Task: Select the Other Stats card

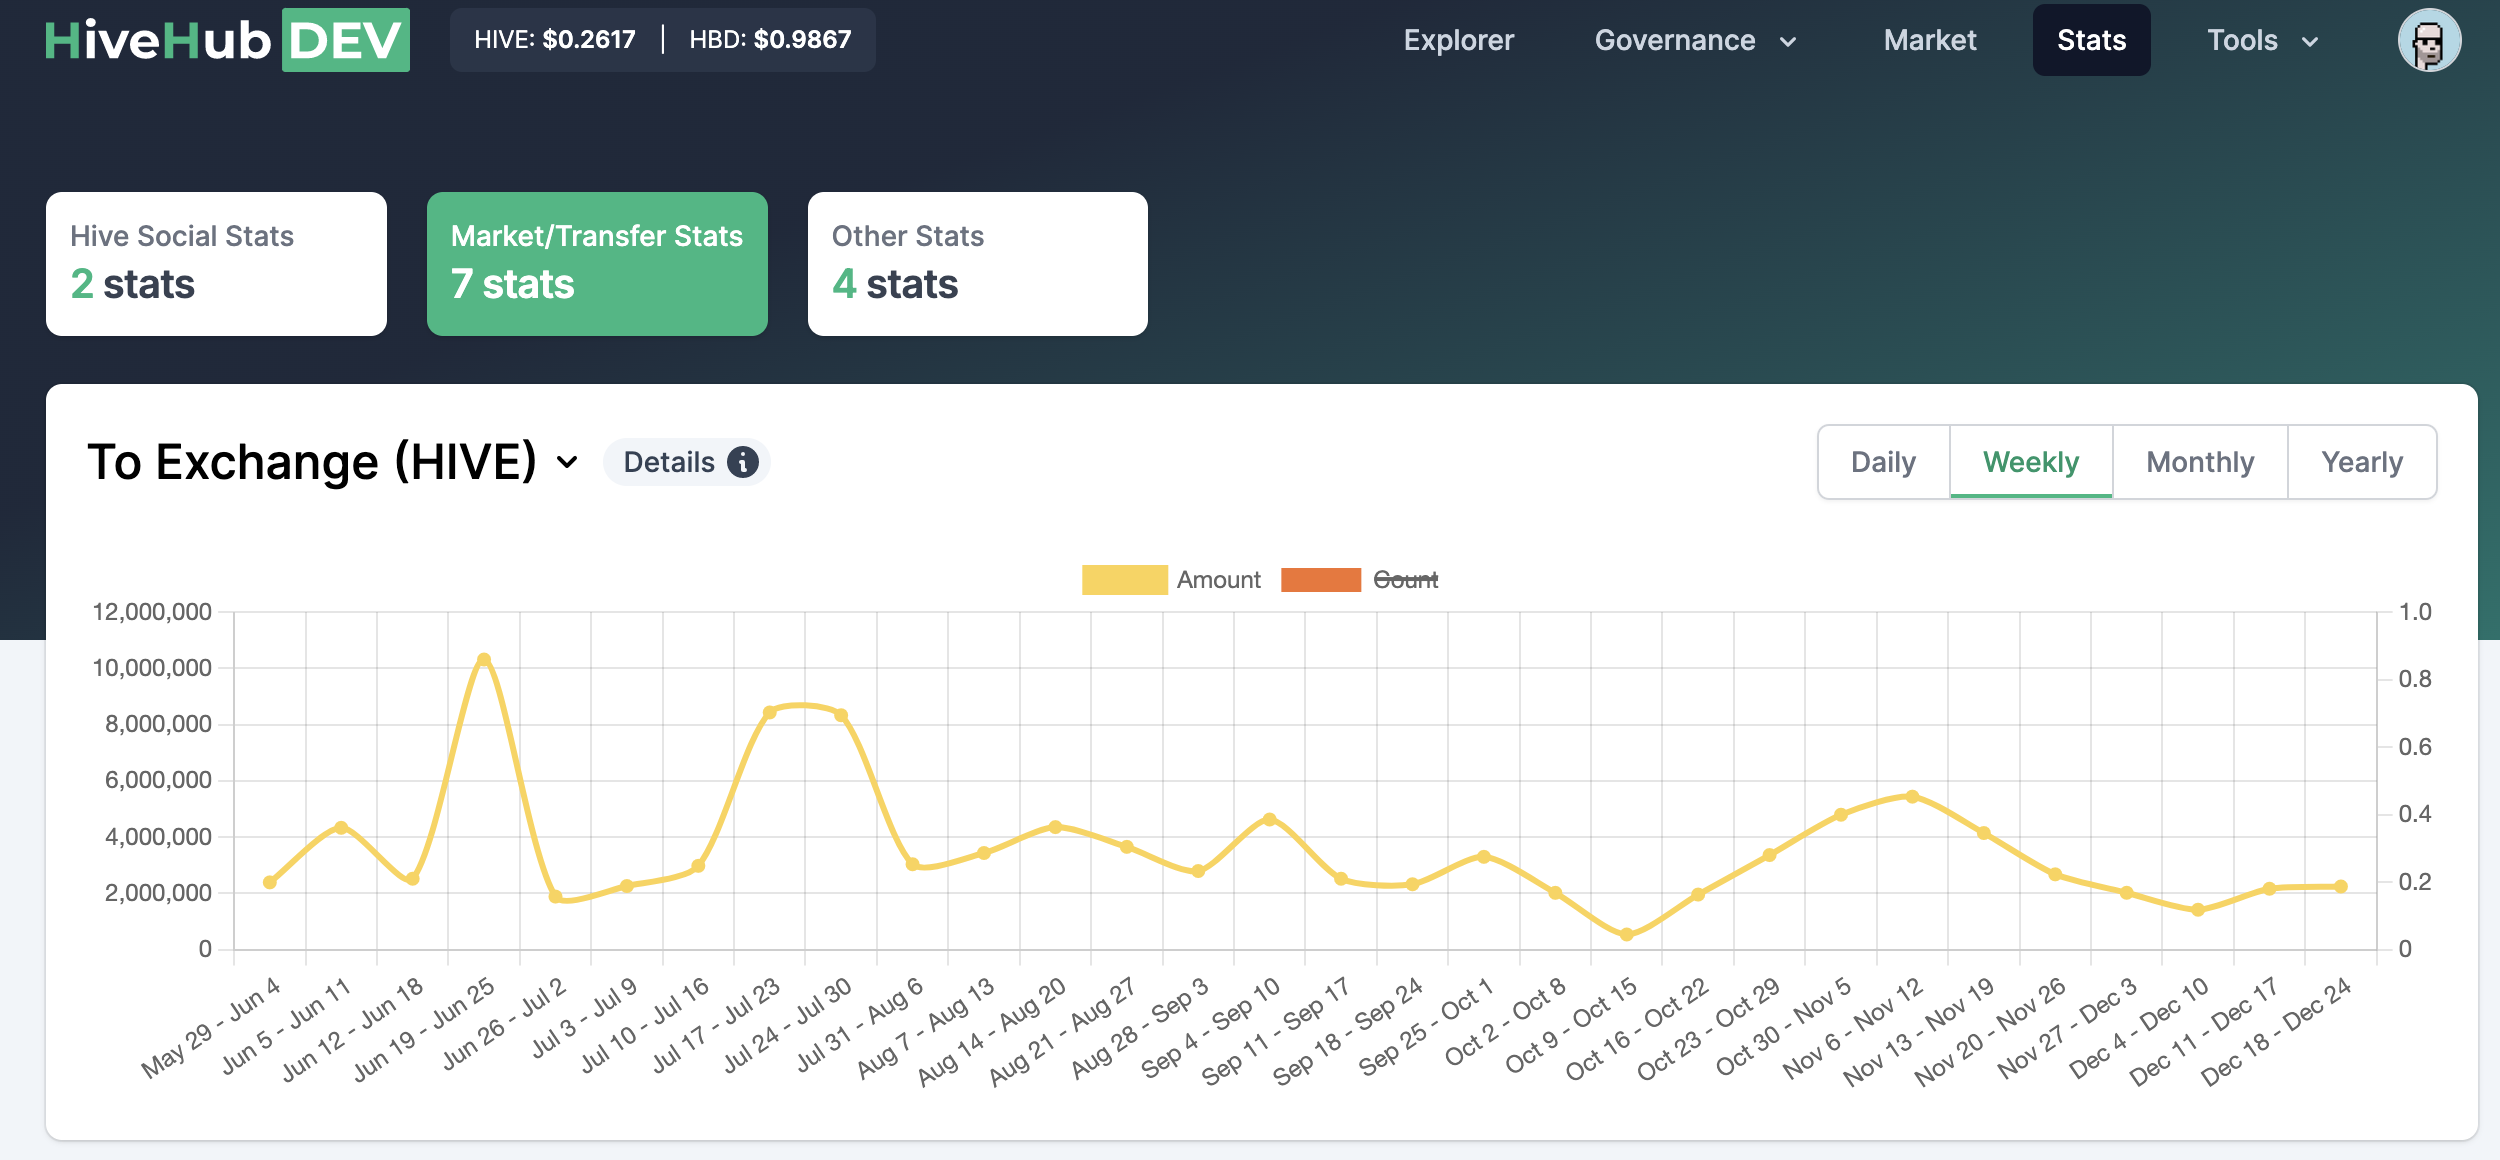Action: (x=978, y=264)
